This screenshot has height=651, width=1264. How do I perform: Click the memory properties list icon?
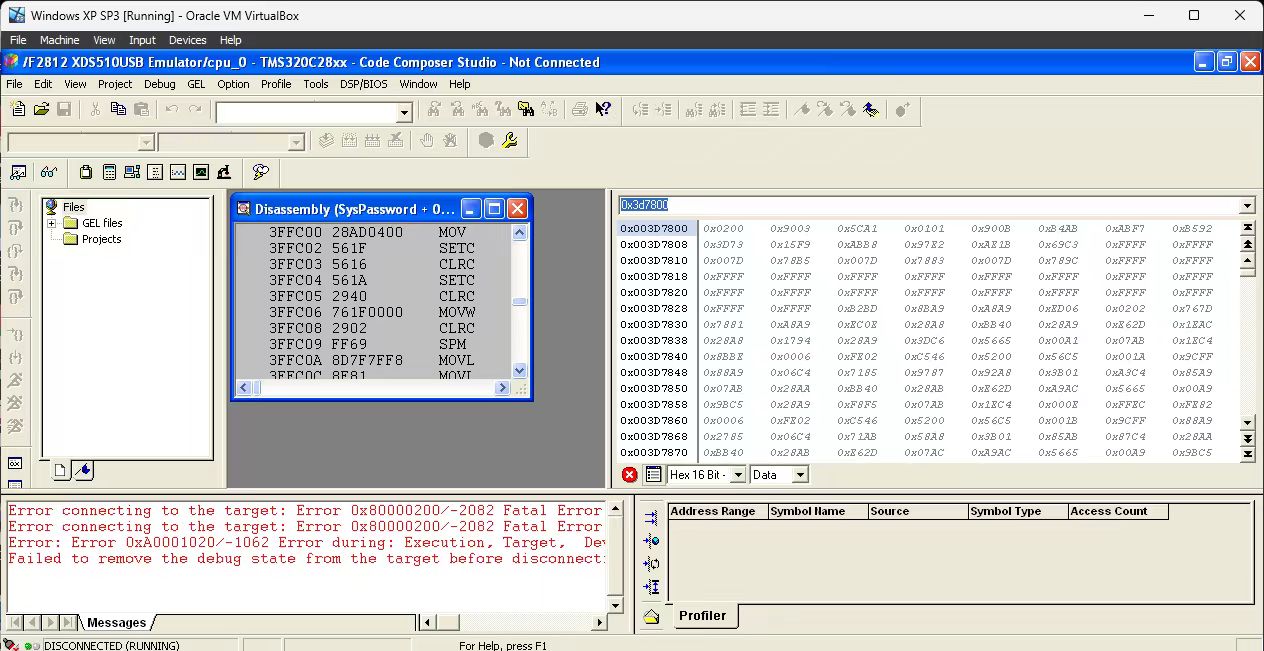coord(653,475)
